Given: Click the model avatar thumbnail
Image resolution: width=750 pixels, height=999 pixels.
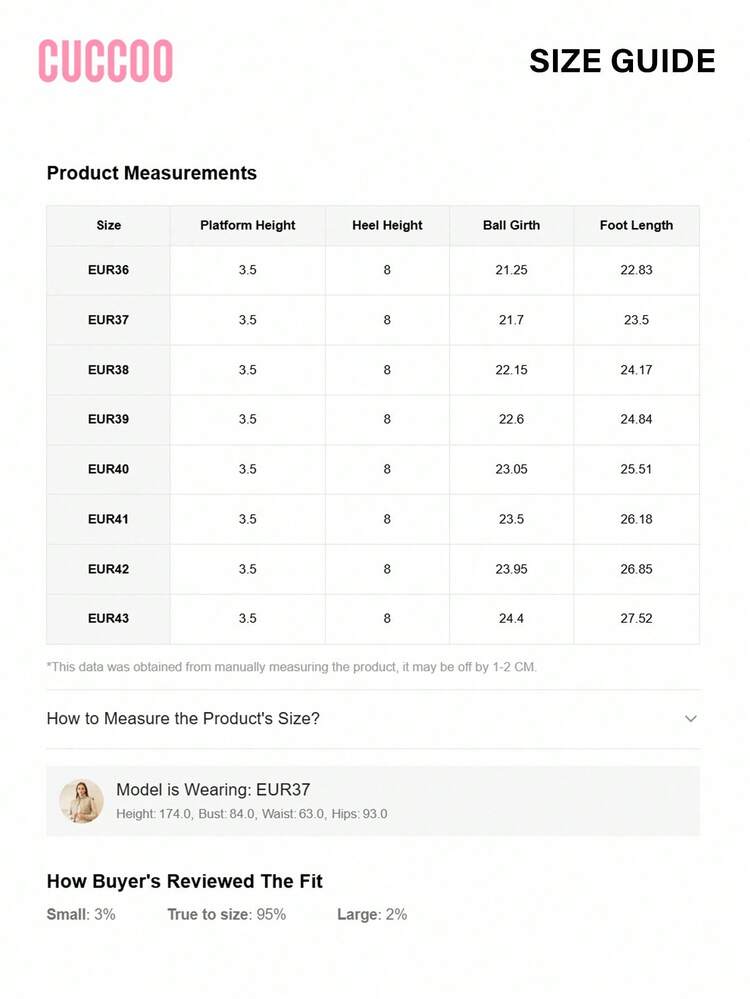Looking at the screenshot, I should pyautogui.click(x=81, y=801).
